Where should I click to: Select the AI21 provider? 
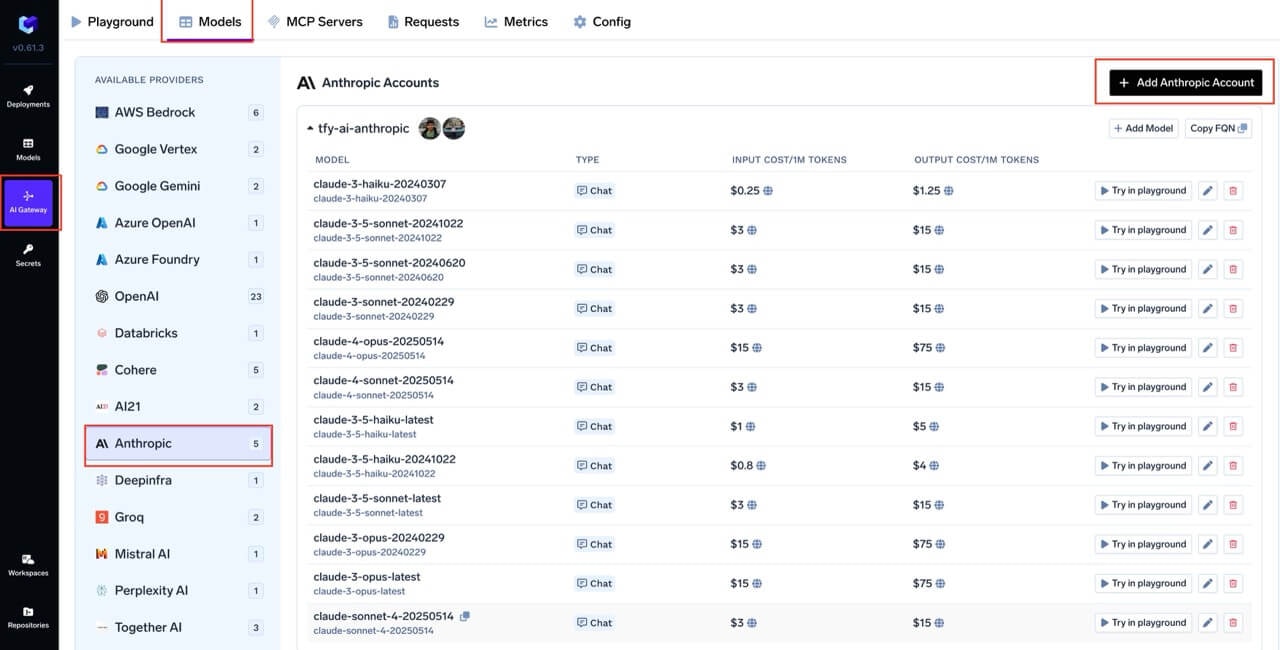click(x=179, y=407)
